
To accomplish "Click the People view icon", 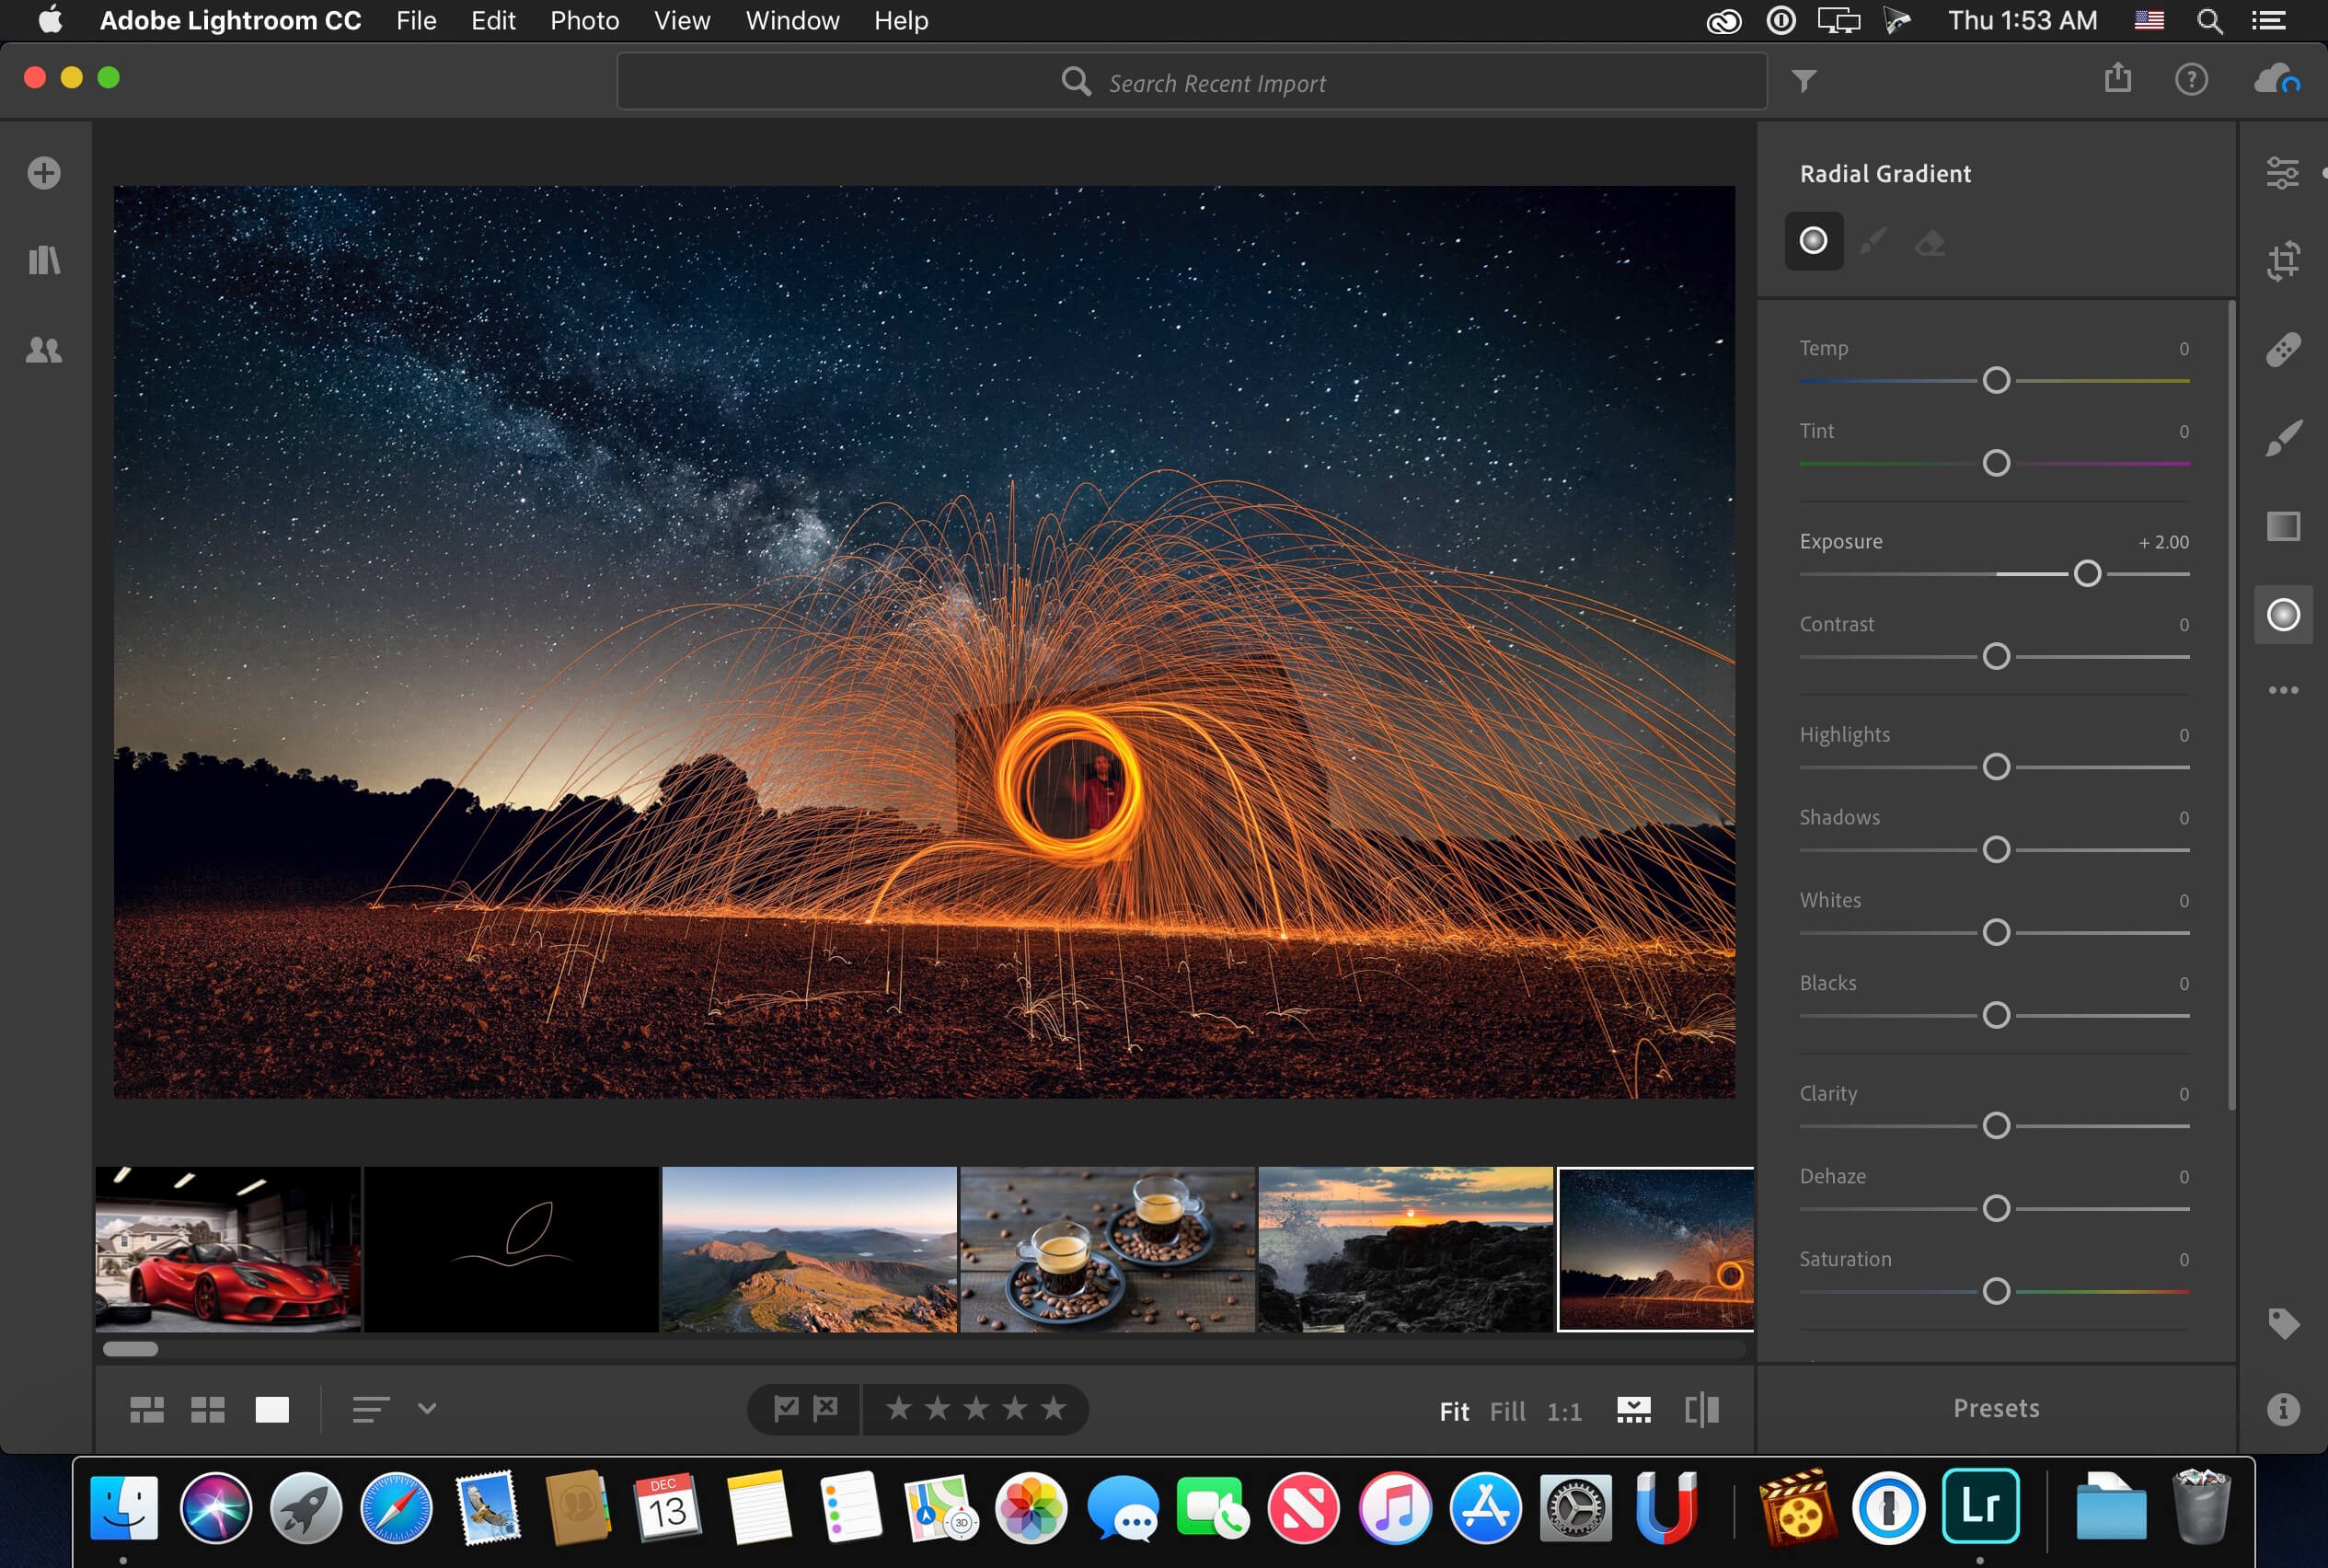I will click(45, 348).
